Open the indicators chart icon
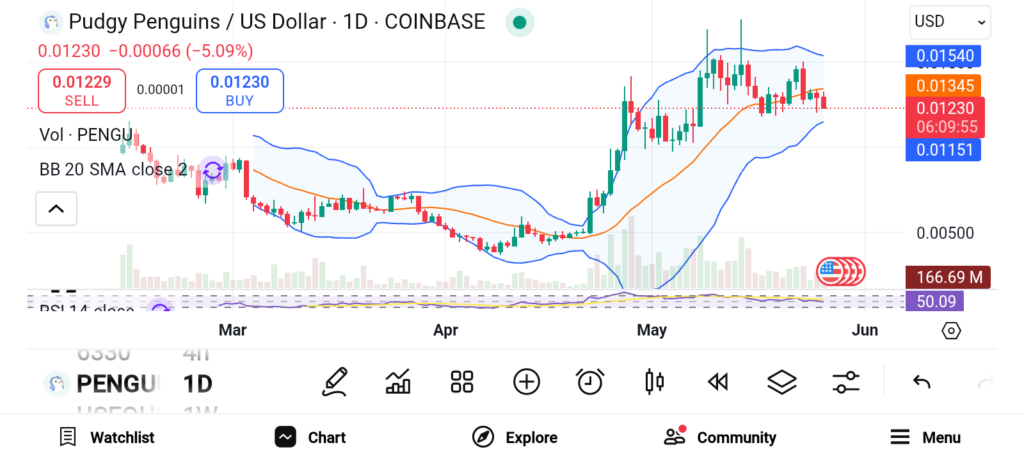1024x461 pixels. tap(398, 382)
